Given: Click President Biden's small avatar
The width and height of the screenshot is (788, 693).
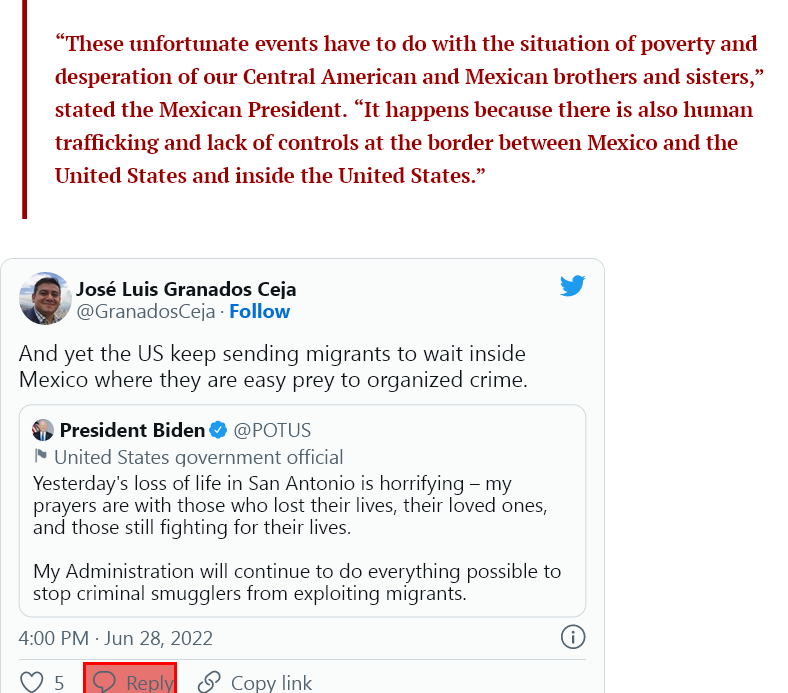Looking at the screenshot, I should (43, 431).
